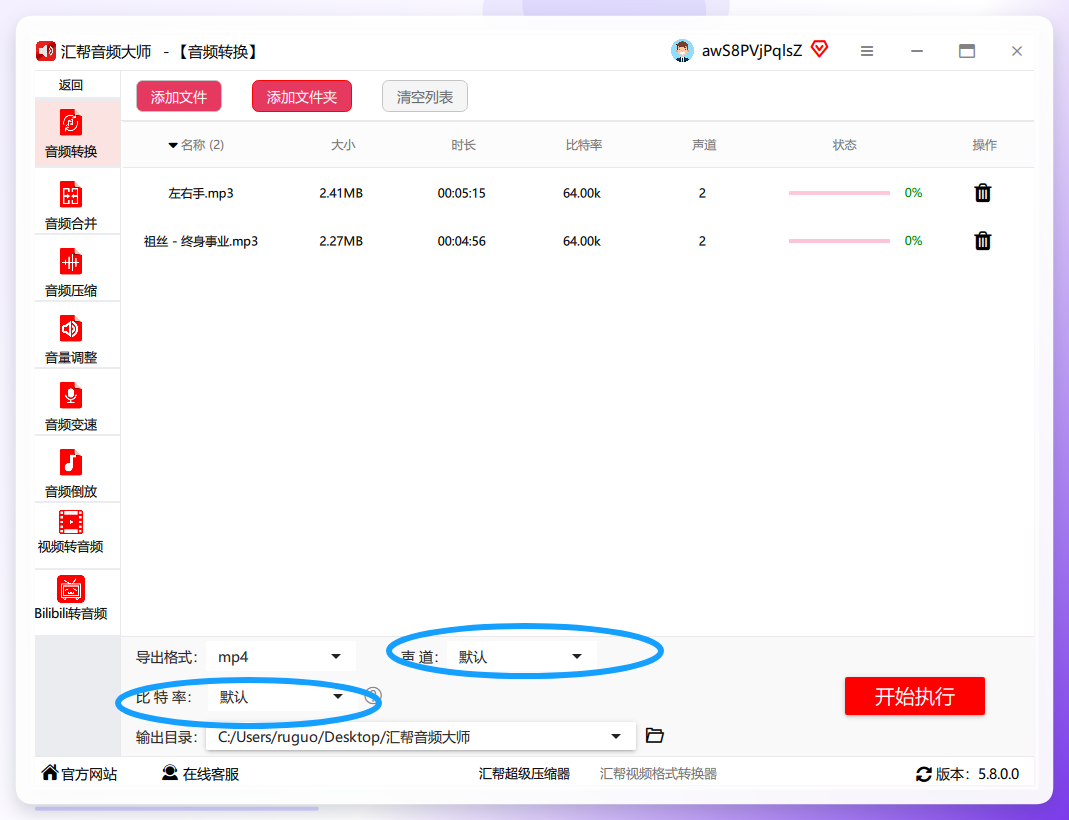Click the 2.27MB size cell
Screen dimensions: 1069x820
tap(341, 241)
